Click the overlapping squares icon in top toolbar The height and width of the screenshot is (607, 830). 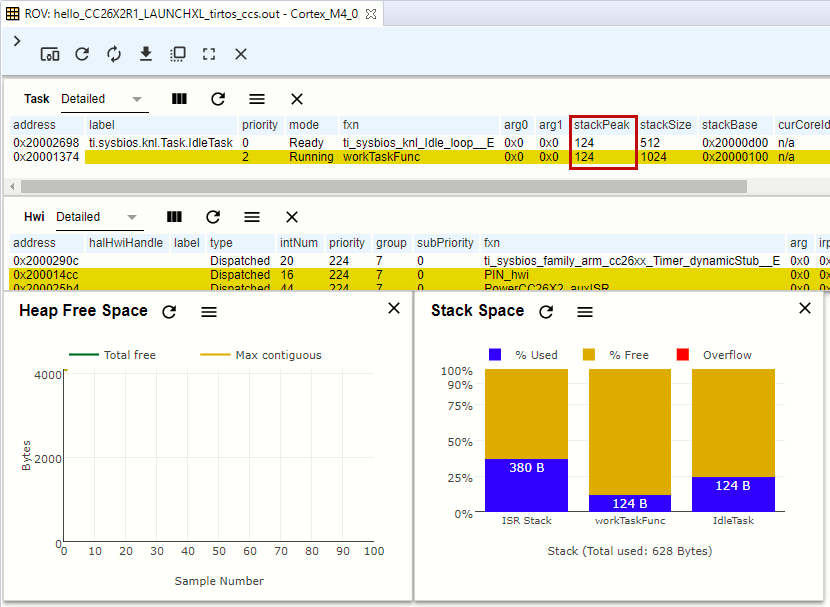point(178,54)
